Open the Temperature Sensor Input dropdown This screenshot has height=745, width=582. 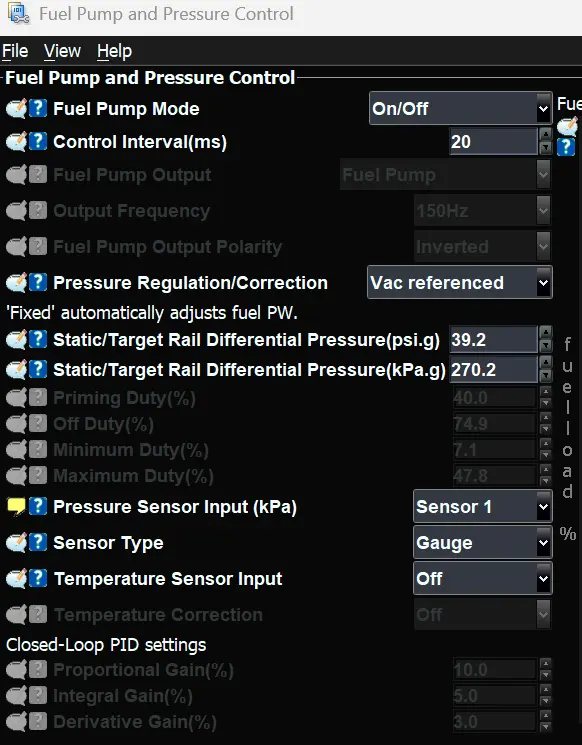pyautogui.click(x=482, y=578)
